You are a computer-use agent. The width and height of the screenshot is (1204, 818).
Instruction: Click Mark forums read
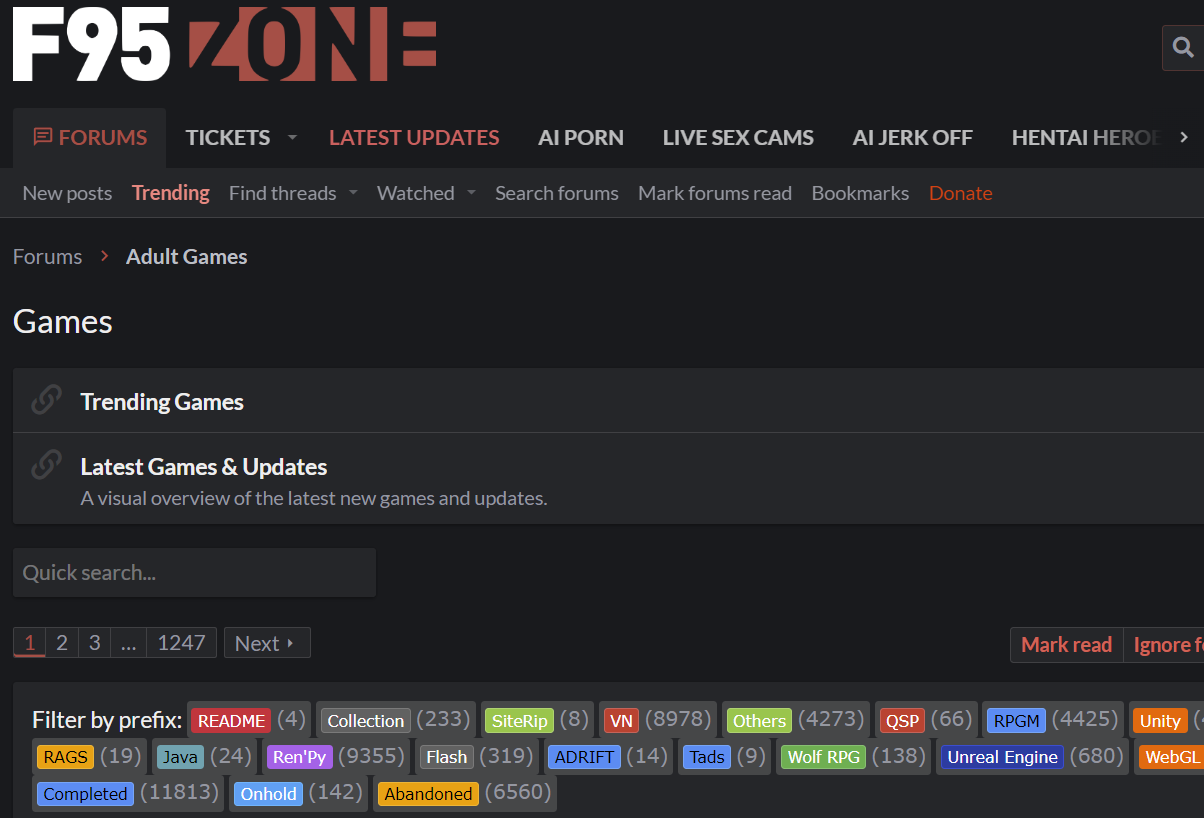pyautogui.click(x=715, y=193)
